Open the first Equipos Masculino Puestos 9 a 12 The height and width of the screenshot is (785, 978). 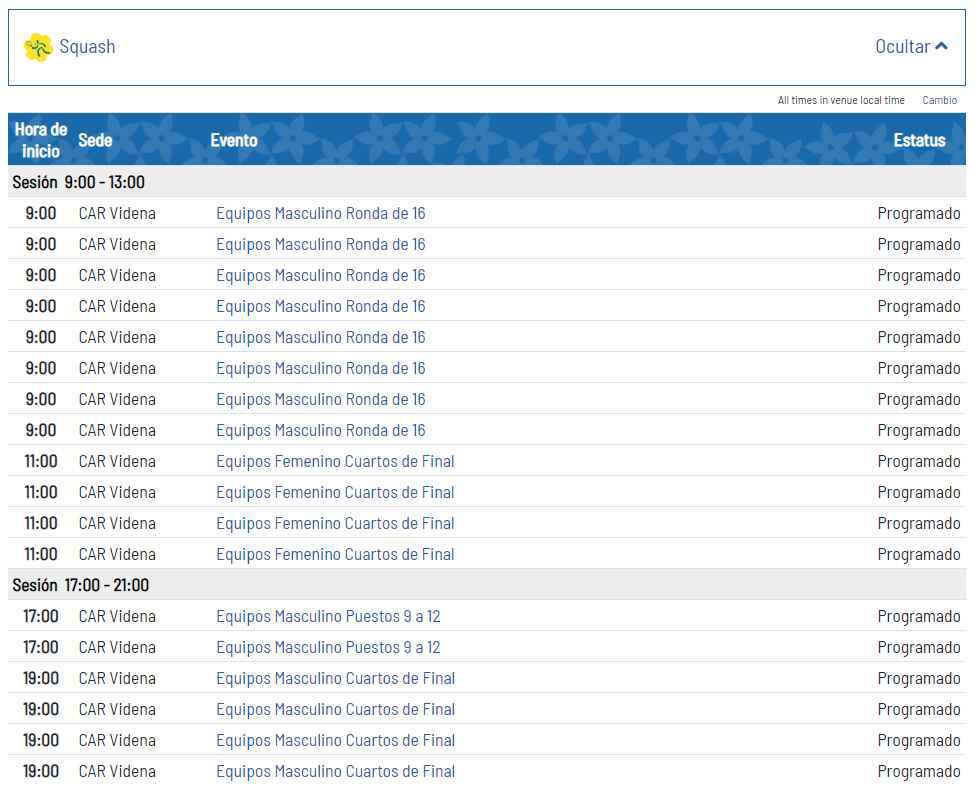328,616
